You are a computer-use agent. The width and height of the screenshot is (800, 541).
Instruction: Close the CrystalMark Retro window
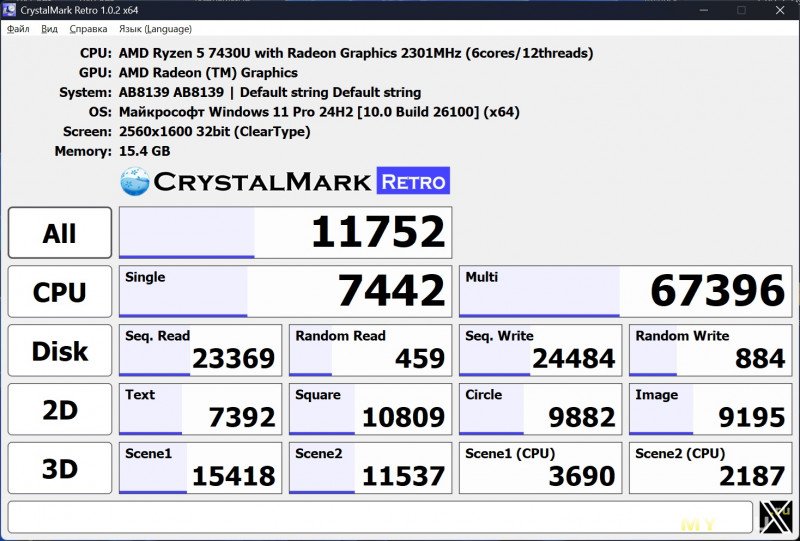[781, 10]
